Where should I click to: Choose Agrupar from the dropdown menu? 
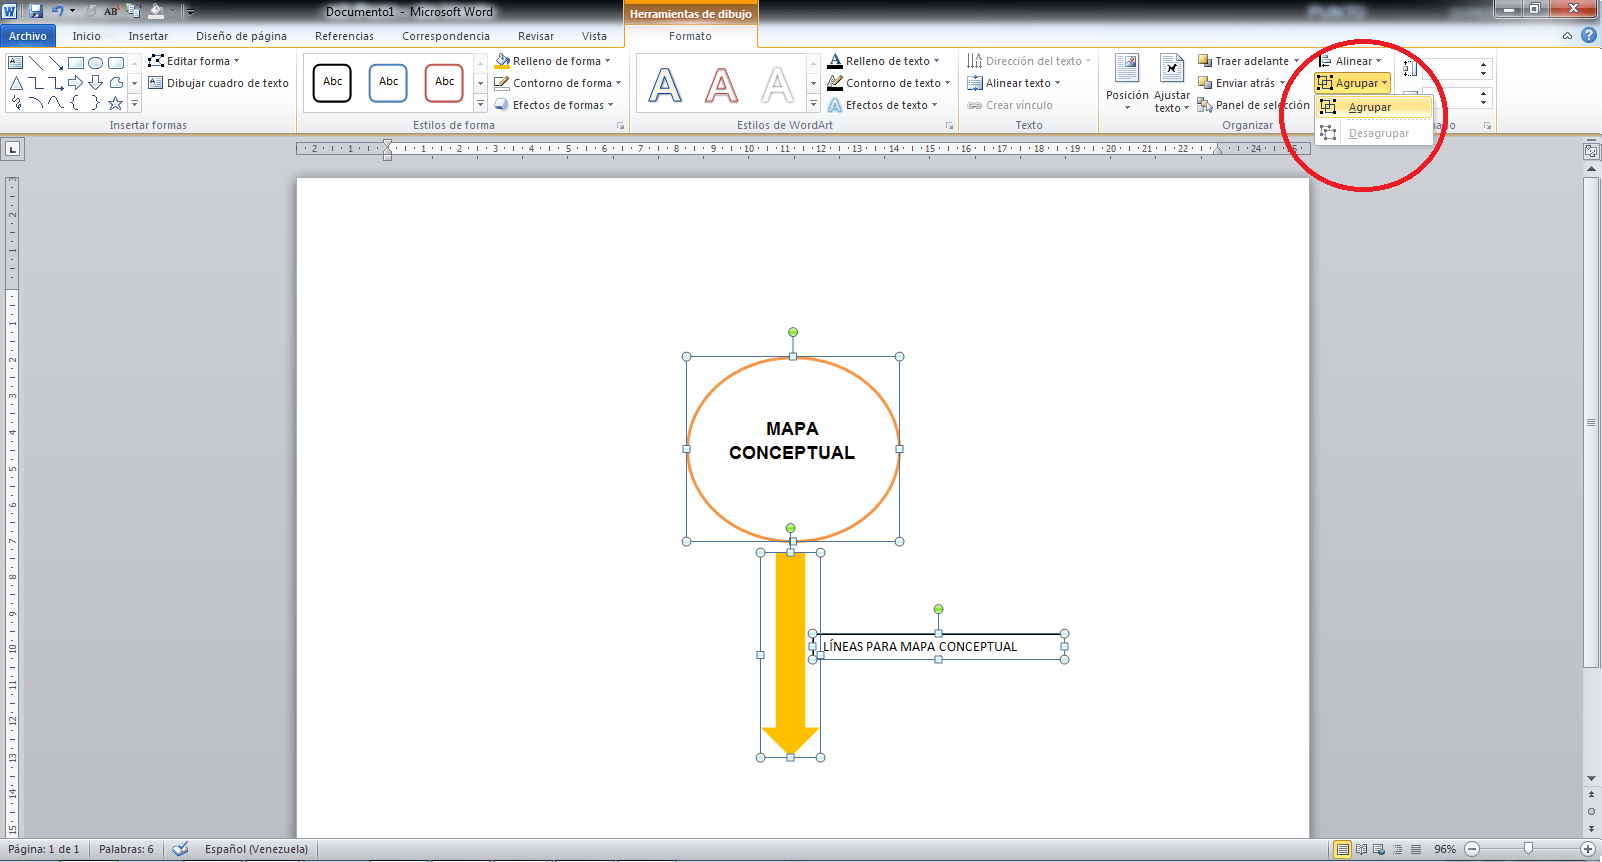pos(1374,107)
